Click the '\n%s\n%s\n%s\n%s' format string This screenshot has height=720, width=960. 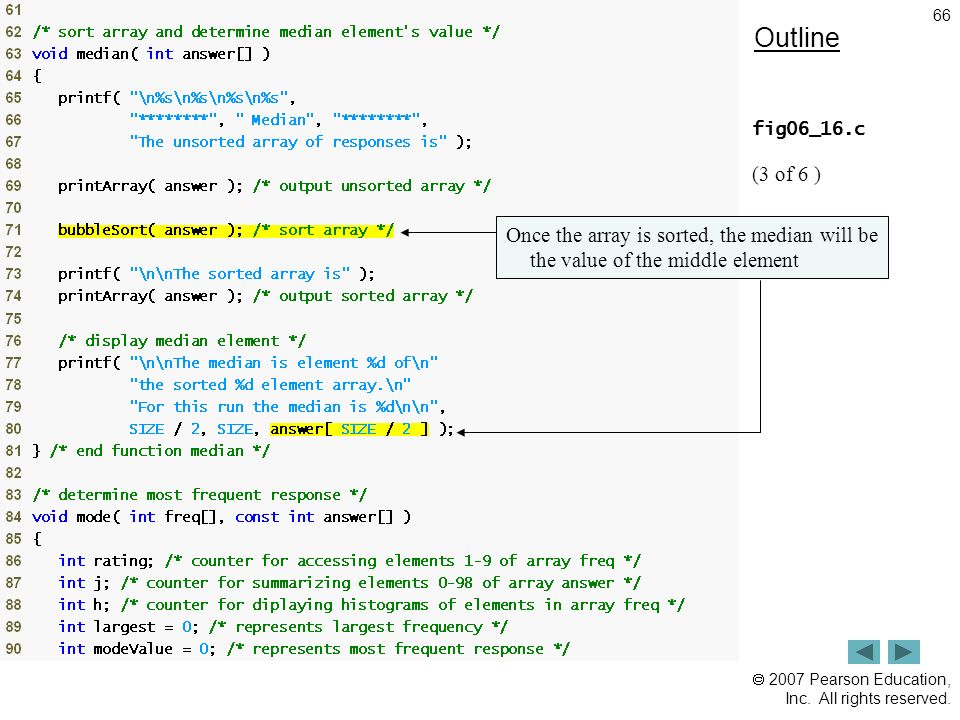coord(208,98)
